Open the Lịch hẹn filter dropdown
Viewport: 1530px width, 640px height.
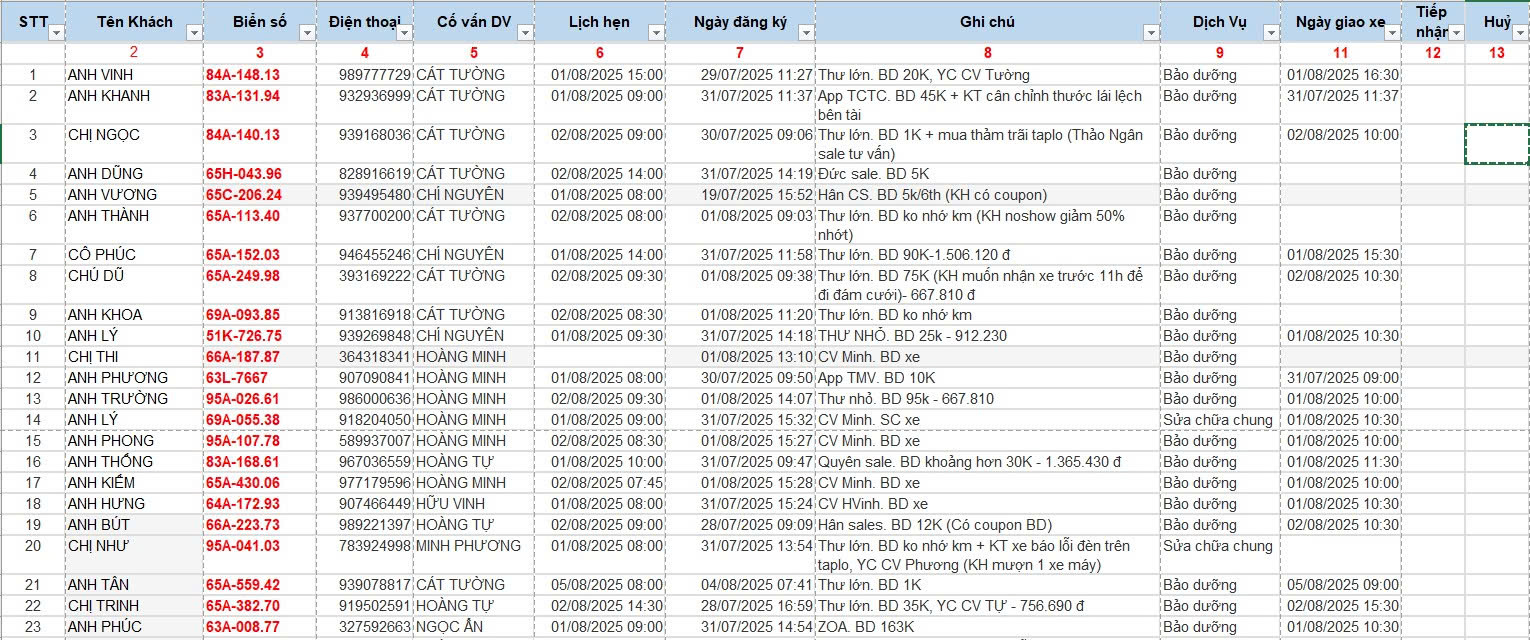(655, 33)
